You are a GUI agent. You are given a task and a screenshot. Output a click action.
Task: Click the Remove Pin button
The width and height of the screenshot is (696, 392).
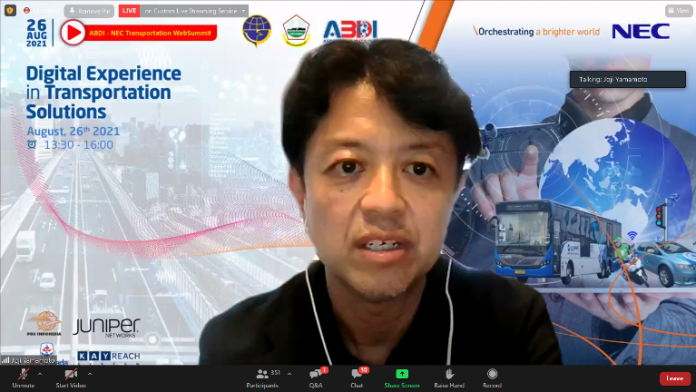pyautogui.click(x=89, y=11)
